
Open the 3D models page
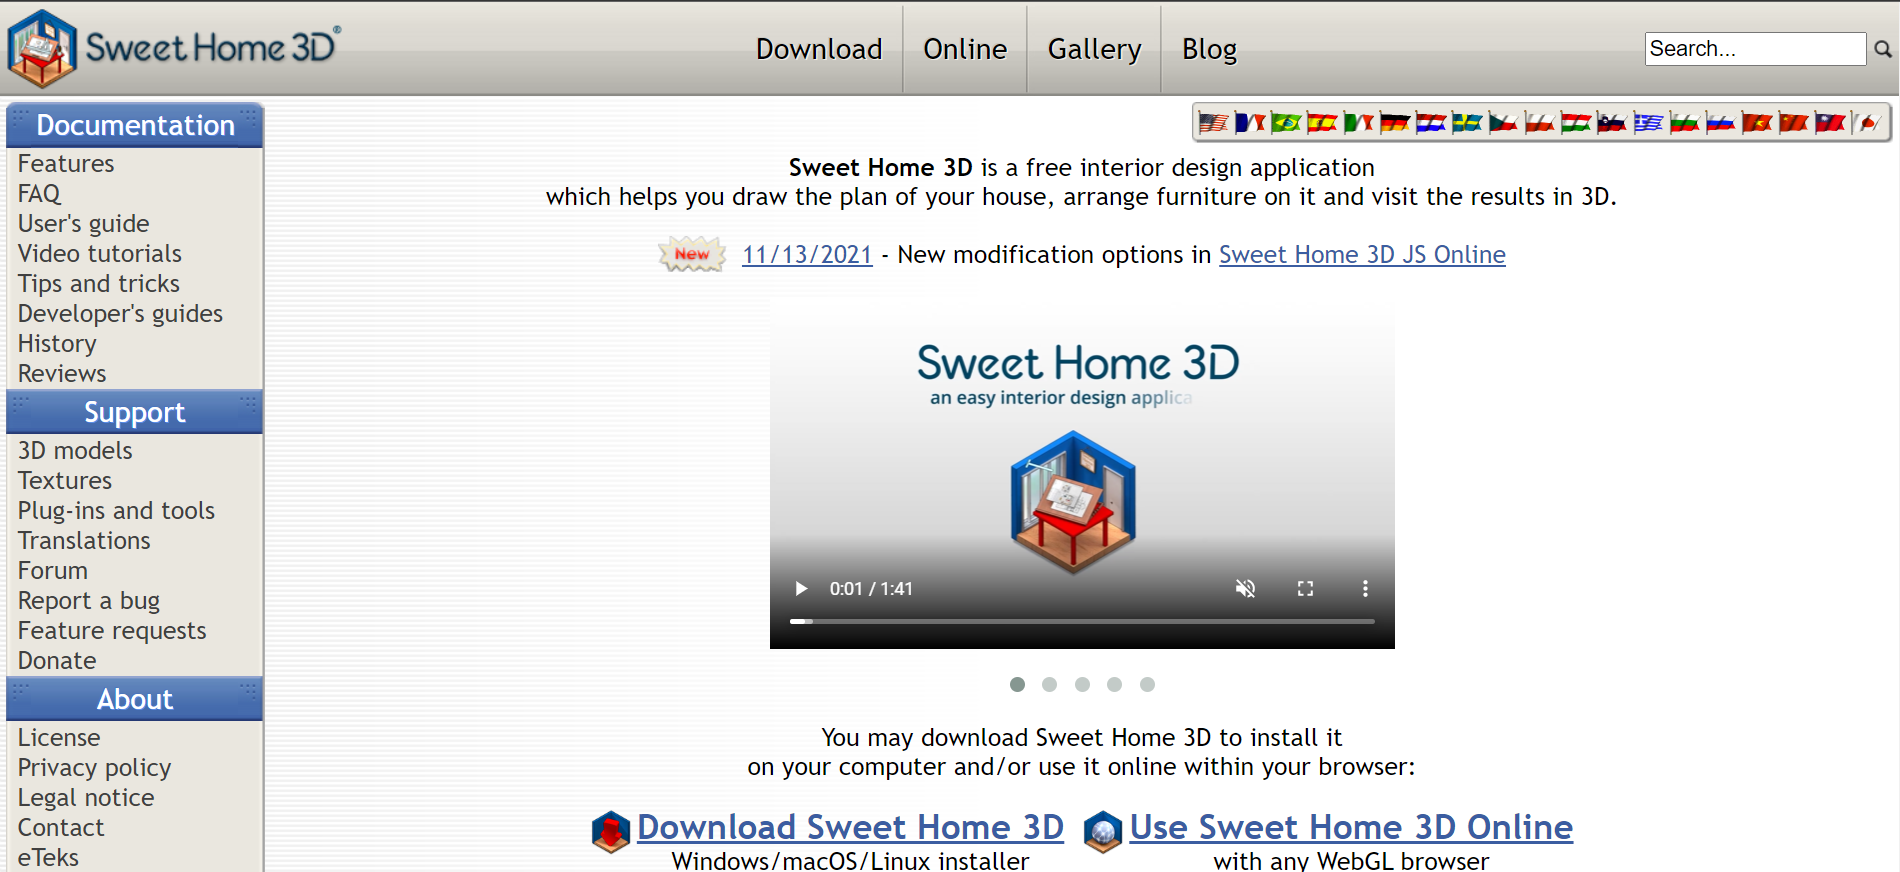[75, 450]
